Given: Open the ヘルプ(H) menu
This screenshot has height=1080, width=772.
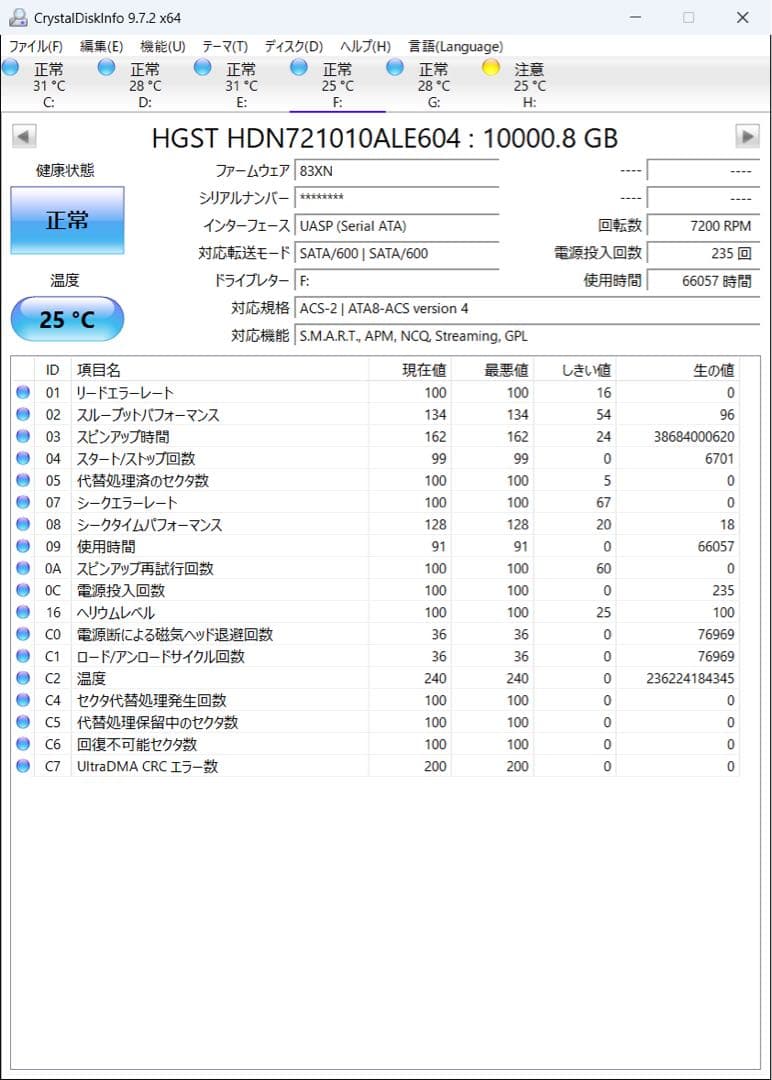Looking at the screenshot, I should (365, 46).
